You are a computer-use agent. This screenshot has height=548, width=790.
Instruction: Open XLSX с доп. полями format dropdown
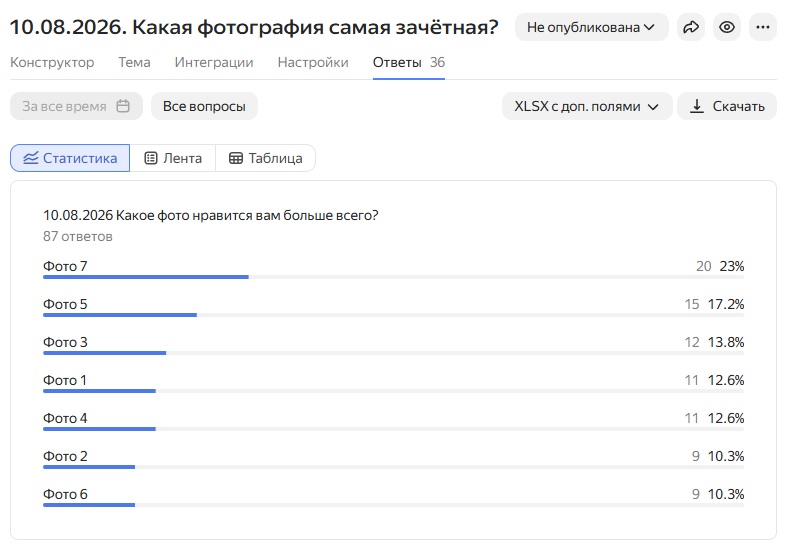[x=587, y=106]
